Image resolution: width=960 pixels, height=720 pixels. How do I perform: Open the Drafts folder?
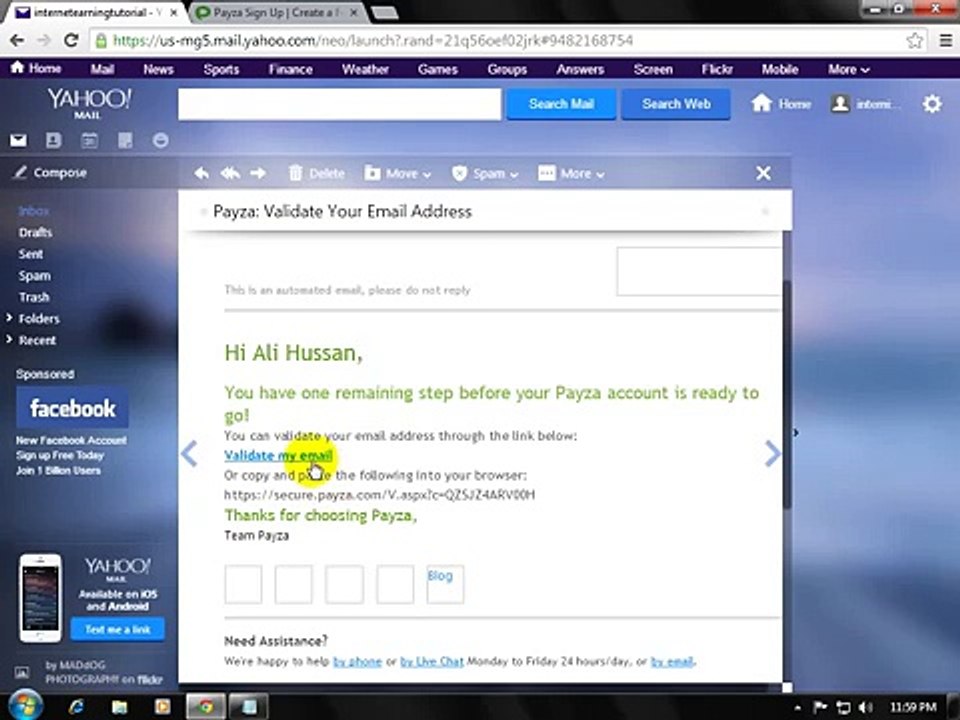pos(36,233)
